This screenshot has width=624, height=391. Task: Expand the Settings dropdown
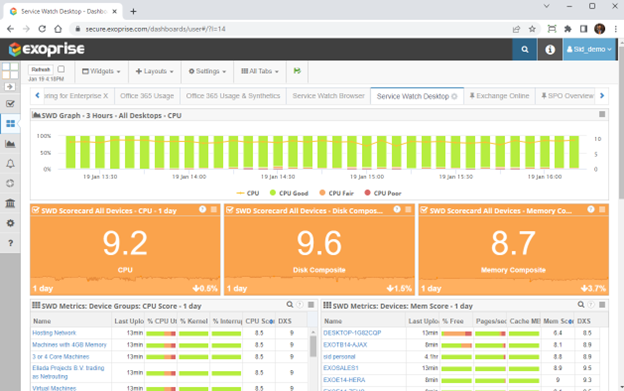(207, 71)
